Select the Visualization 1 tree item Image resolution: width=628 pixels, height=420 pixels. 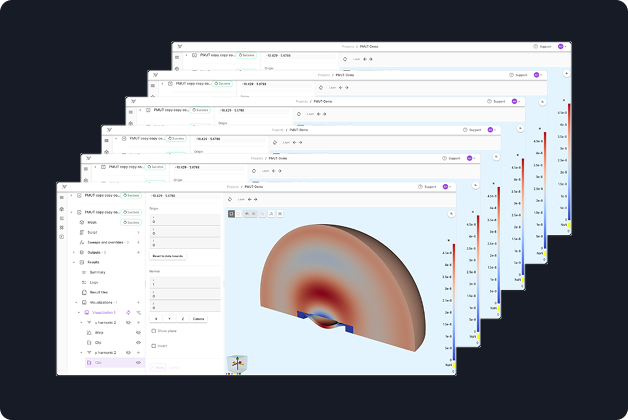104,312
